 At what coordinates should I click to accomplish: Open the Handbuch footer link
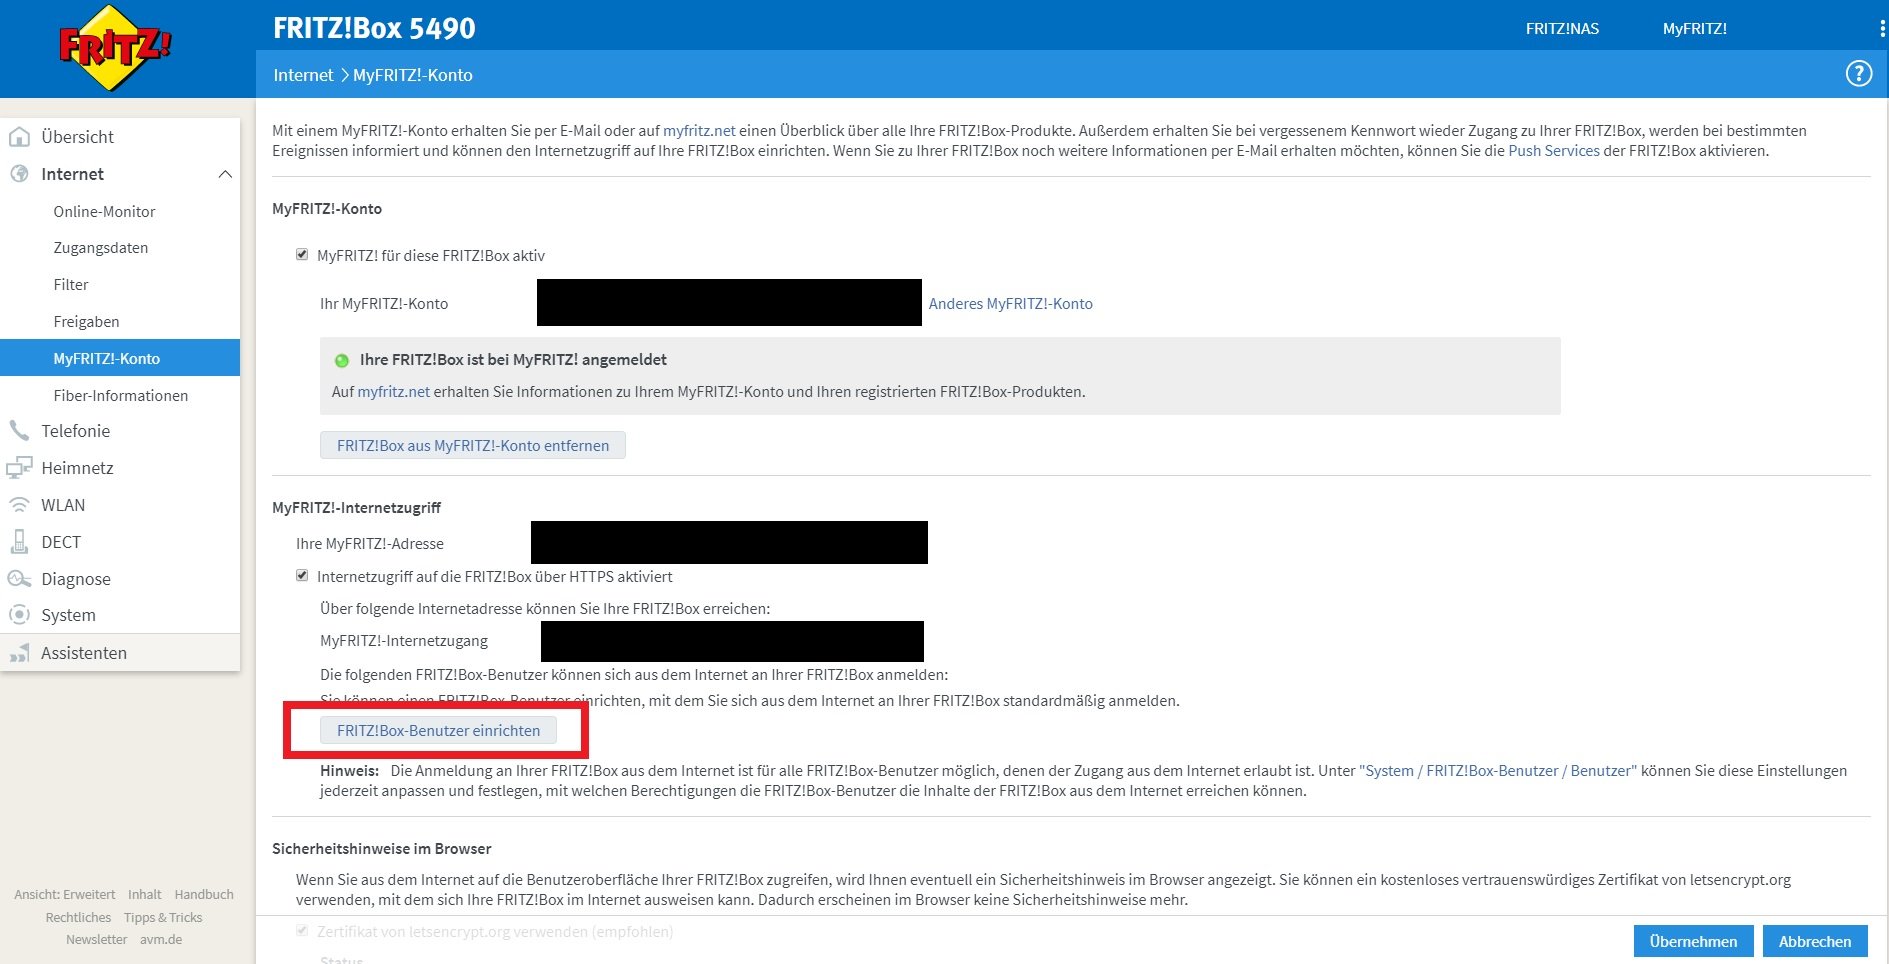[x=204, y=895]
